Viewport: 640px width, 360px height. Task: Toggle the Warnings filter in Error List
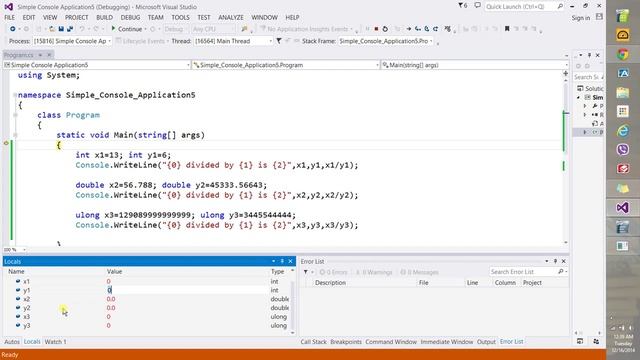(x=374, y=272)
